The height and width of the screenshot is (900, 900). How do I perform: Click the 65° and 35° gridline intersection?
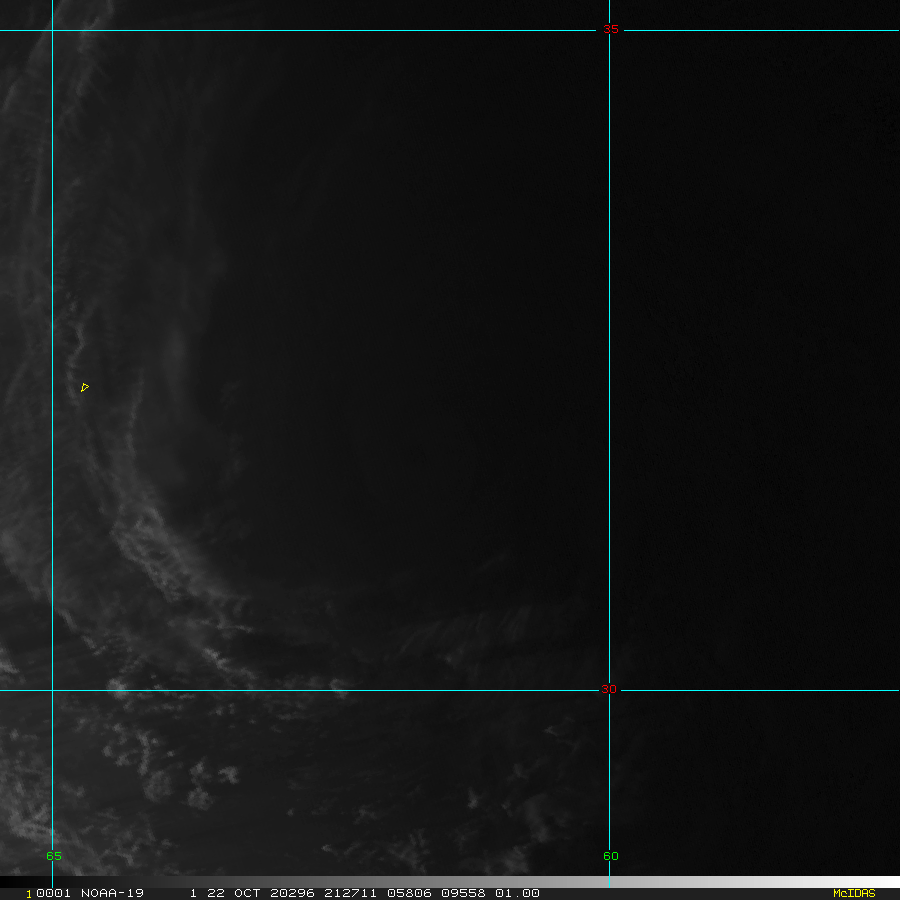pyautogui.click(x=52, y=30)
